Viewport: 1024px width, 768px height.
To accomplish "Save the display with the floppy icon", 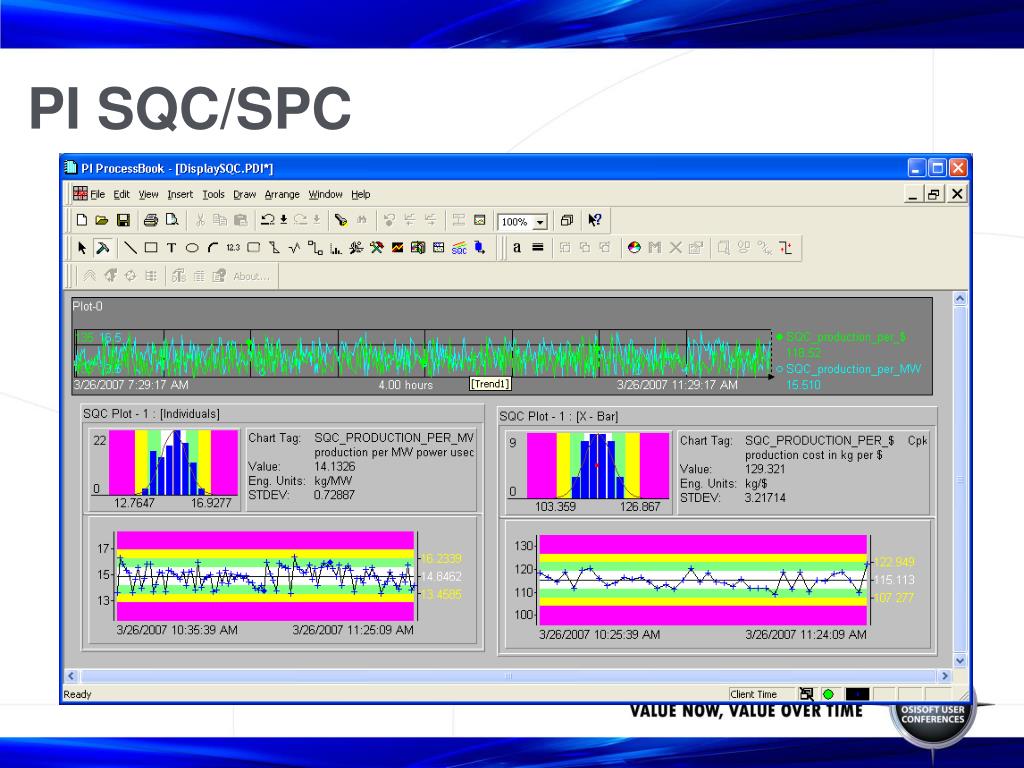I will tap(123, 220).
